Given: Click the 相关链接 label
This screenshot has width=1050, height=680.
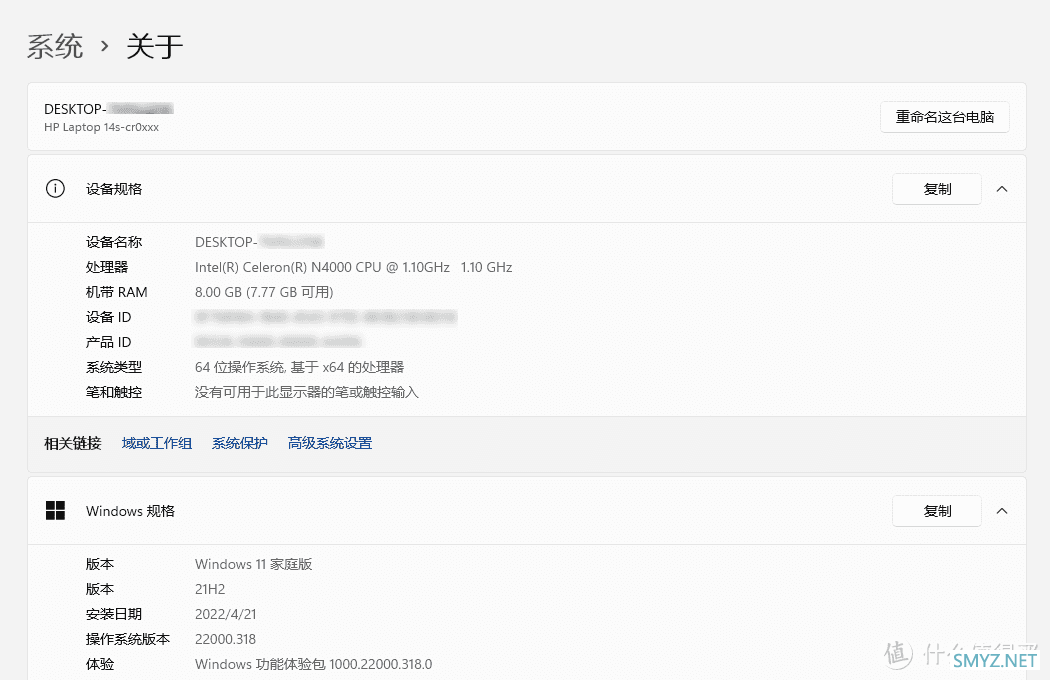Looking at the screenshot, I should [72, 444].
